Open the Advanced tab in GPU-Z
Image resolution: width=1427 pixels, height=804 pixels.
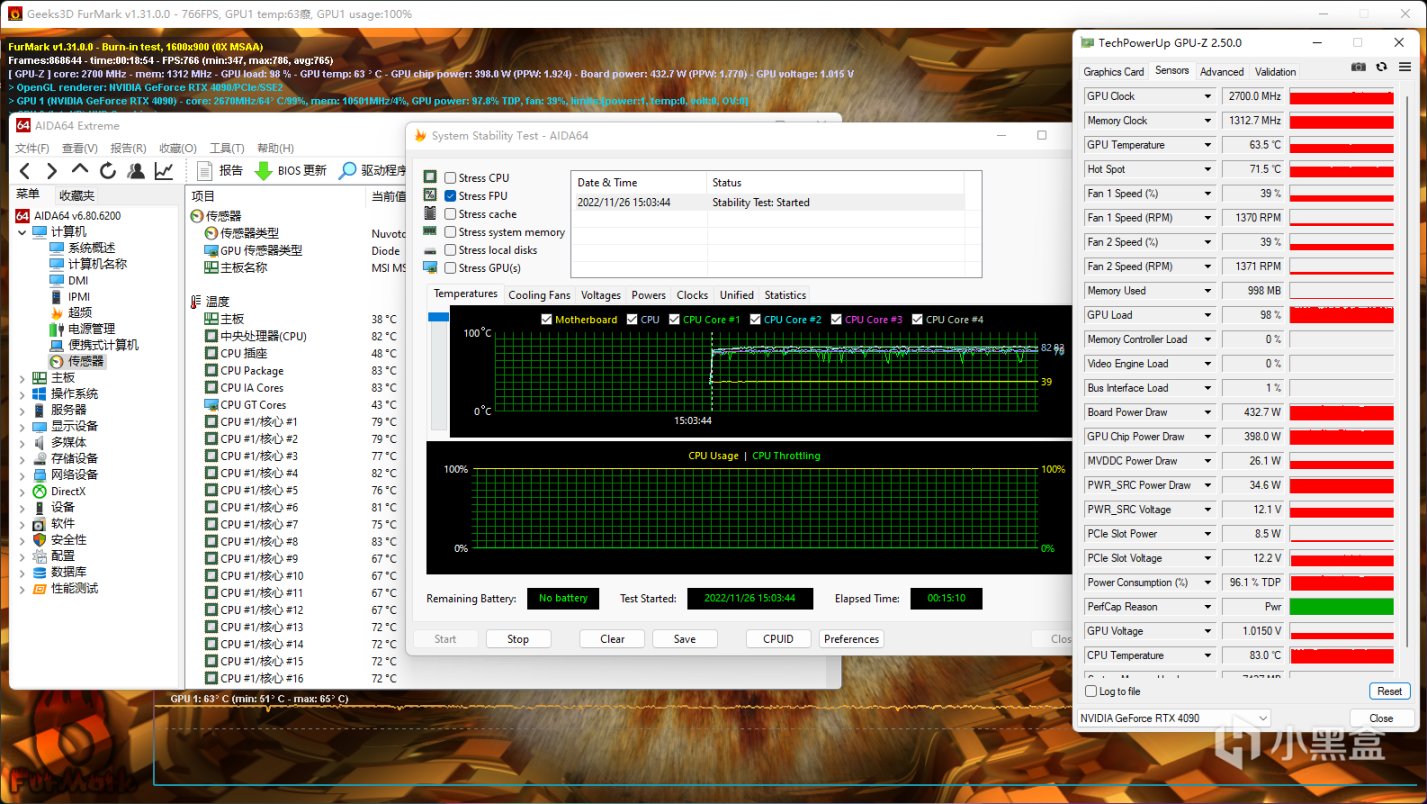tap(1222, 72)
